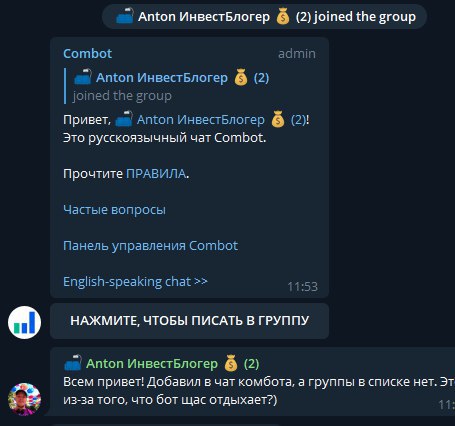Click the joined the group service message
The image size is (455, 426).
pyautogui.click(x=264, y=17)
